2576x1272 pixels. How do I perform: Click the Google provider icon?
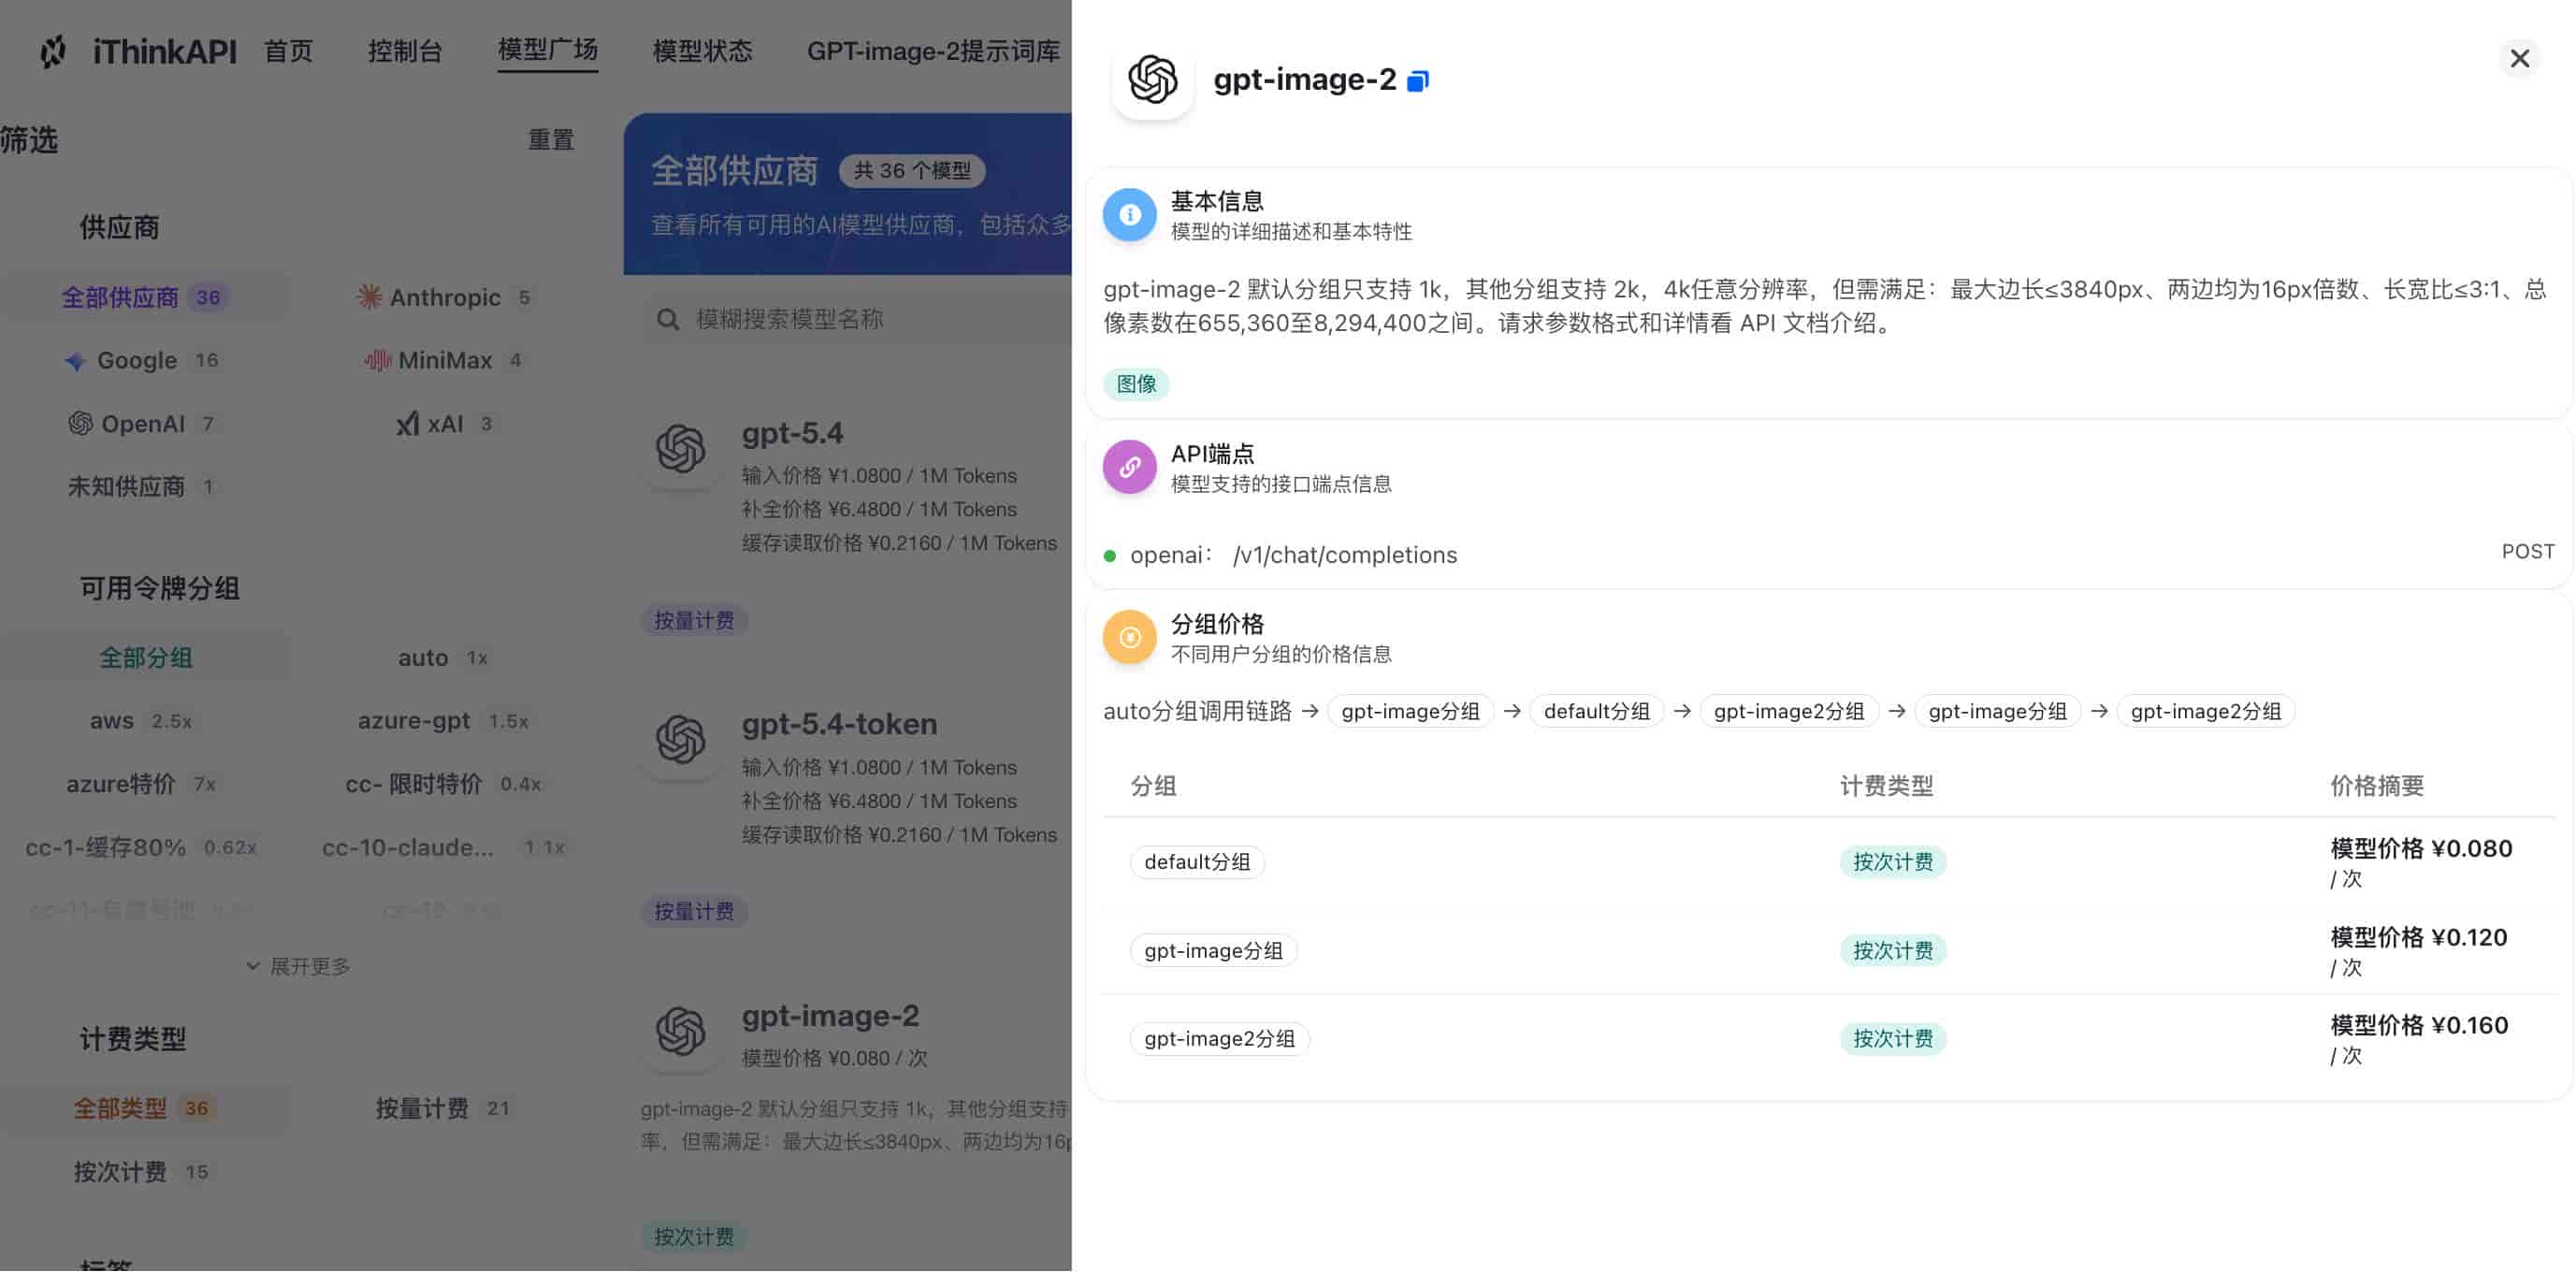75,361
